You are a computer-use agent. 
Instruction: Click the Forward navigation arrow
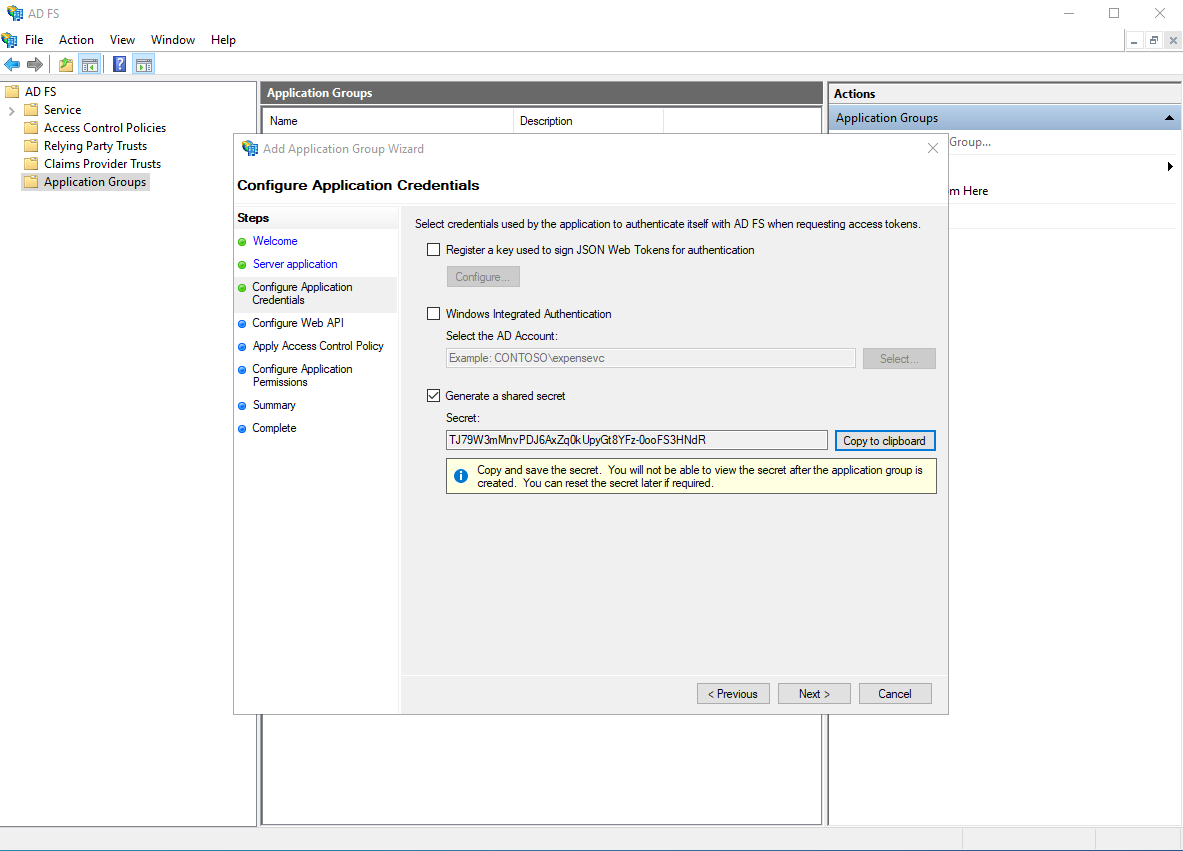(x=34, y=64)
